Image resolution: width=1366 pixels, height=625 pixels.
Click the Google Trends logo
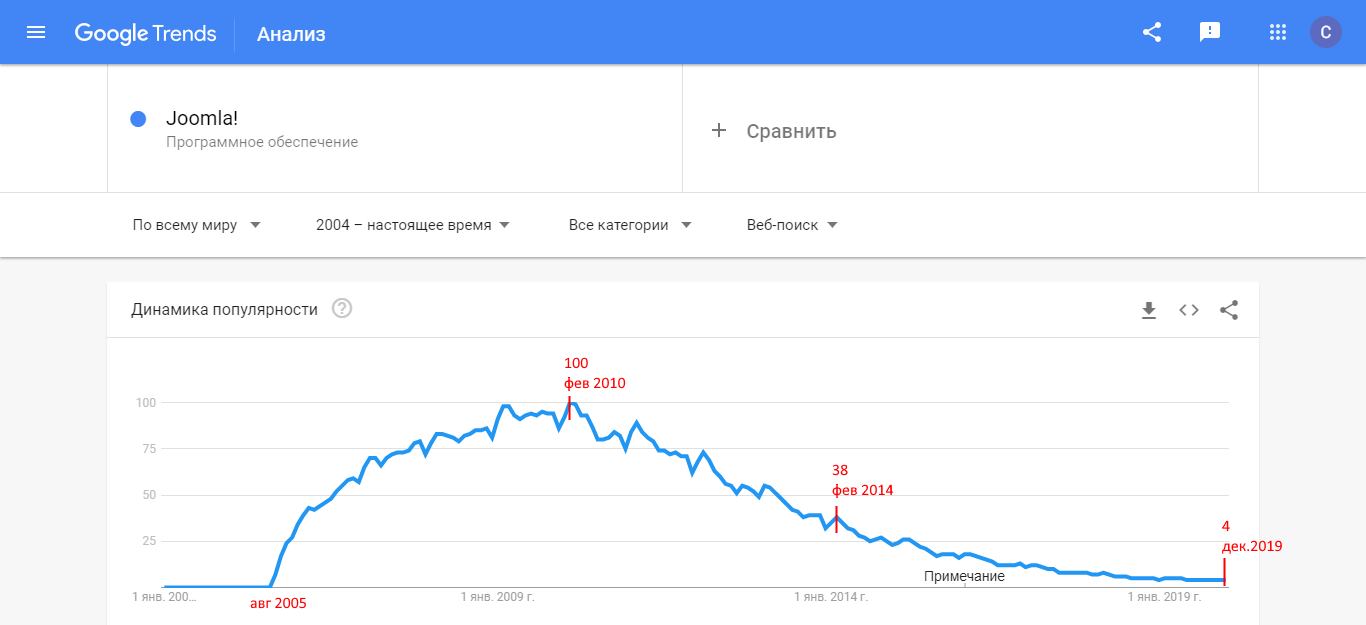pyautogui.click(x=145, y=33)
